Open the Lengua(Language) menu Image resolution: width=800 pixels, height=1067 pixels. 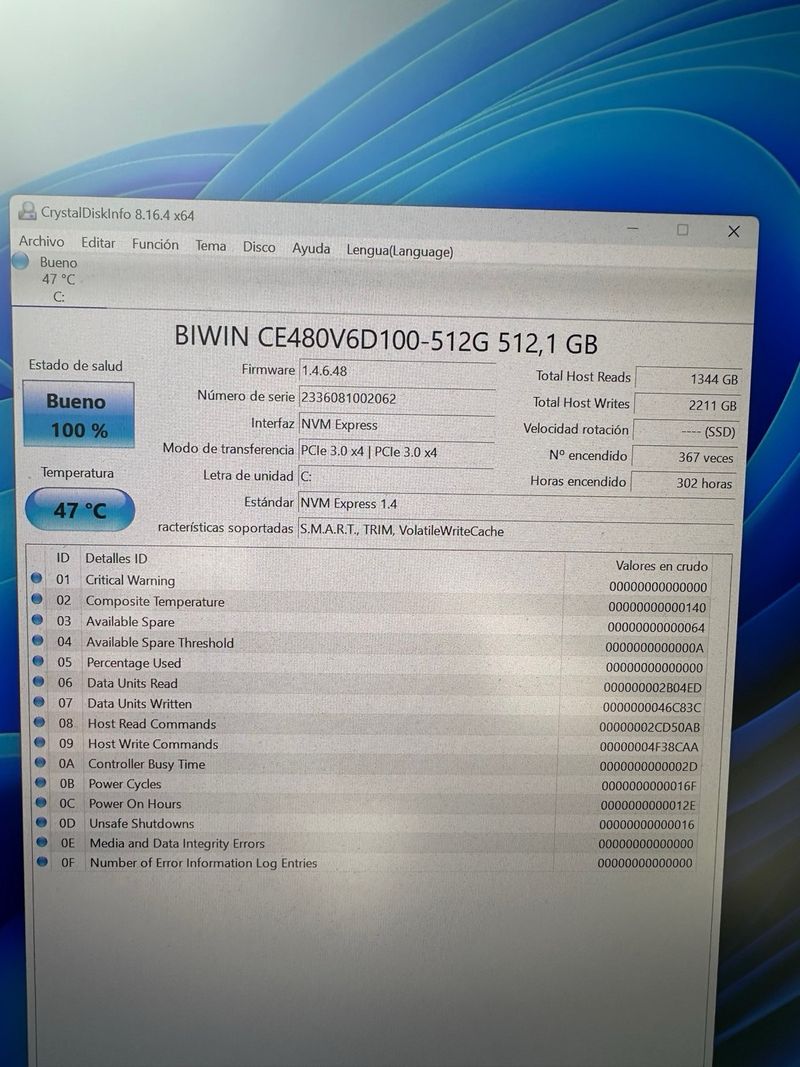400,250
